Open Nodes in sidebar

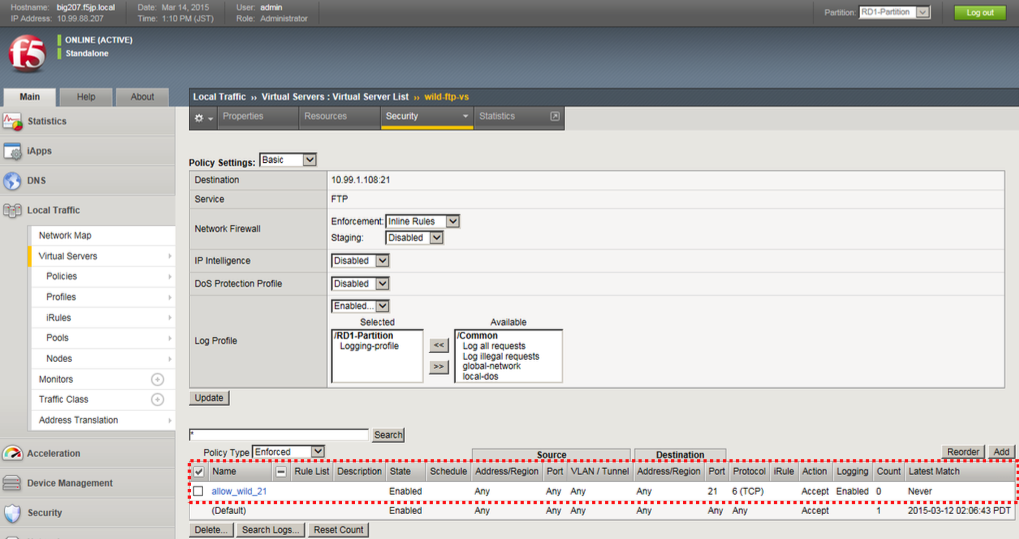tap(59, 359)
